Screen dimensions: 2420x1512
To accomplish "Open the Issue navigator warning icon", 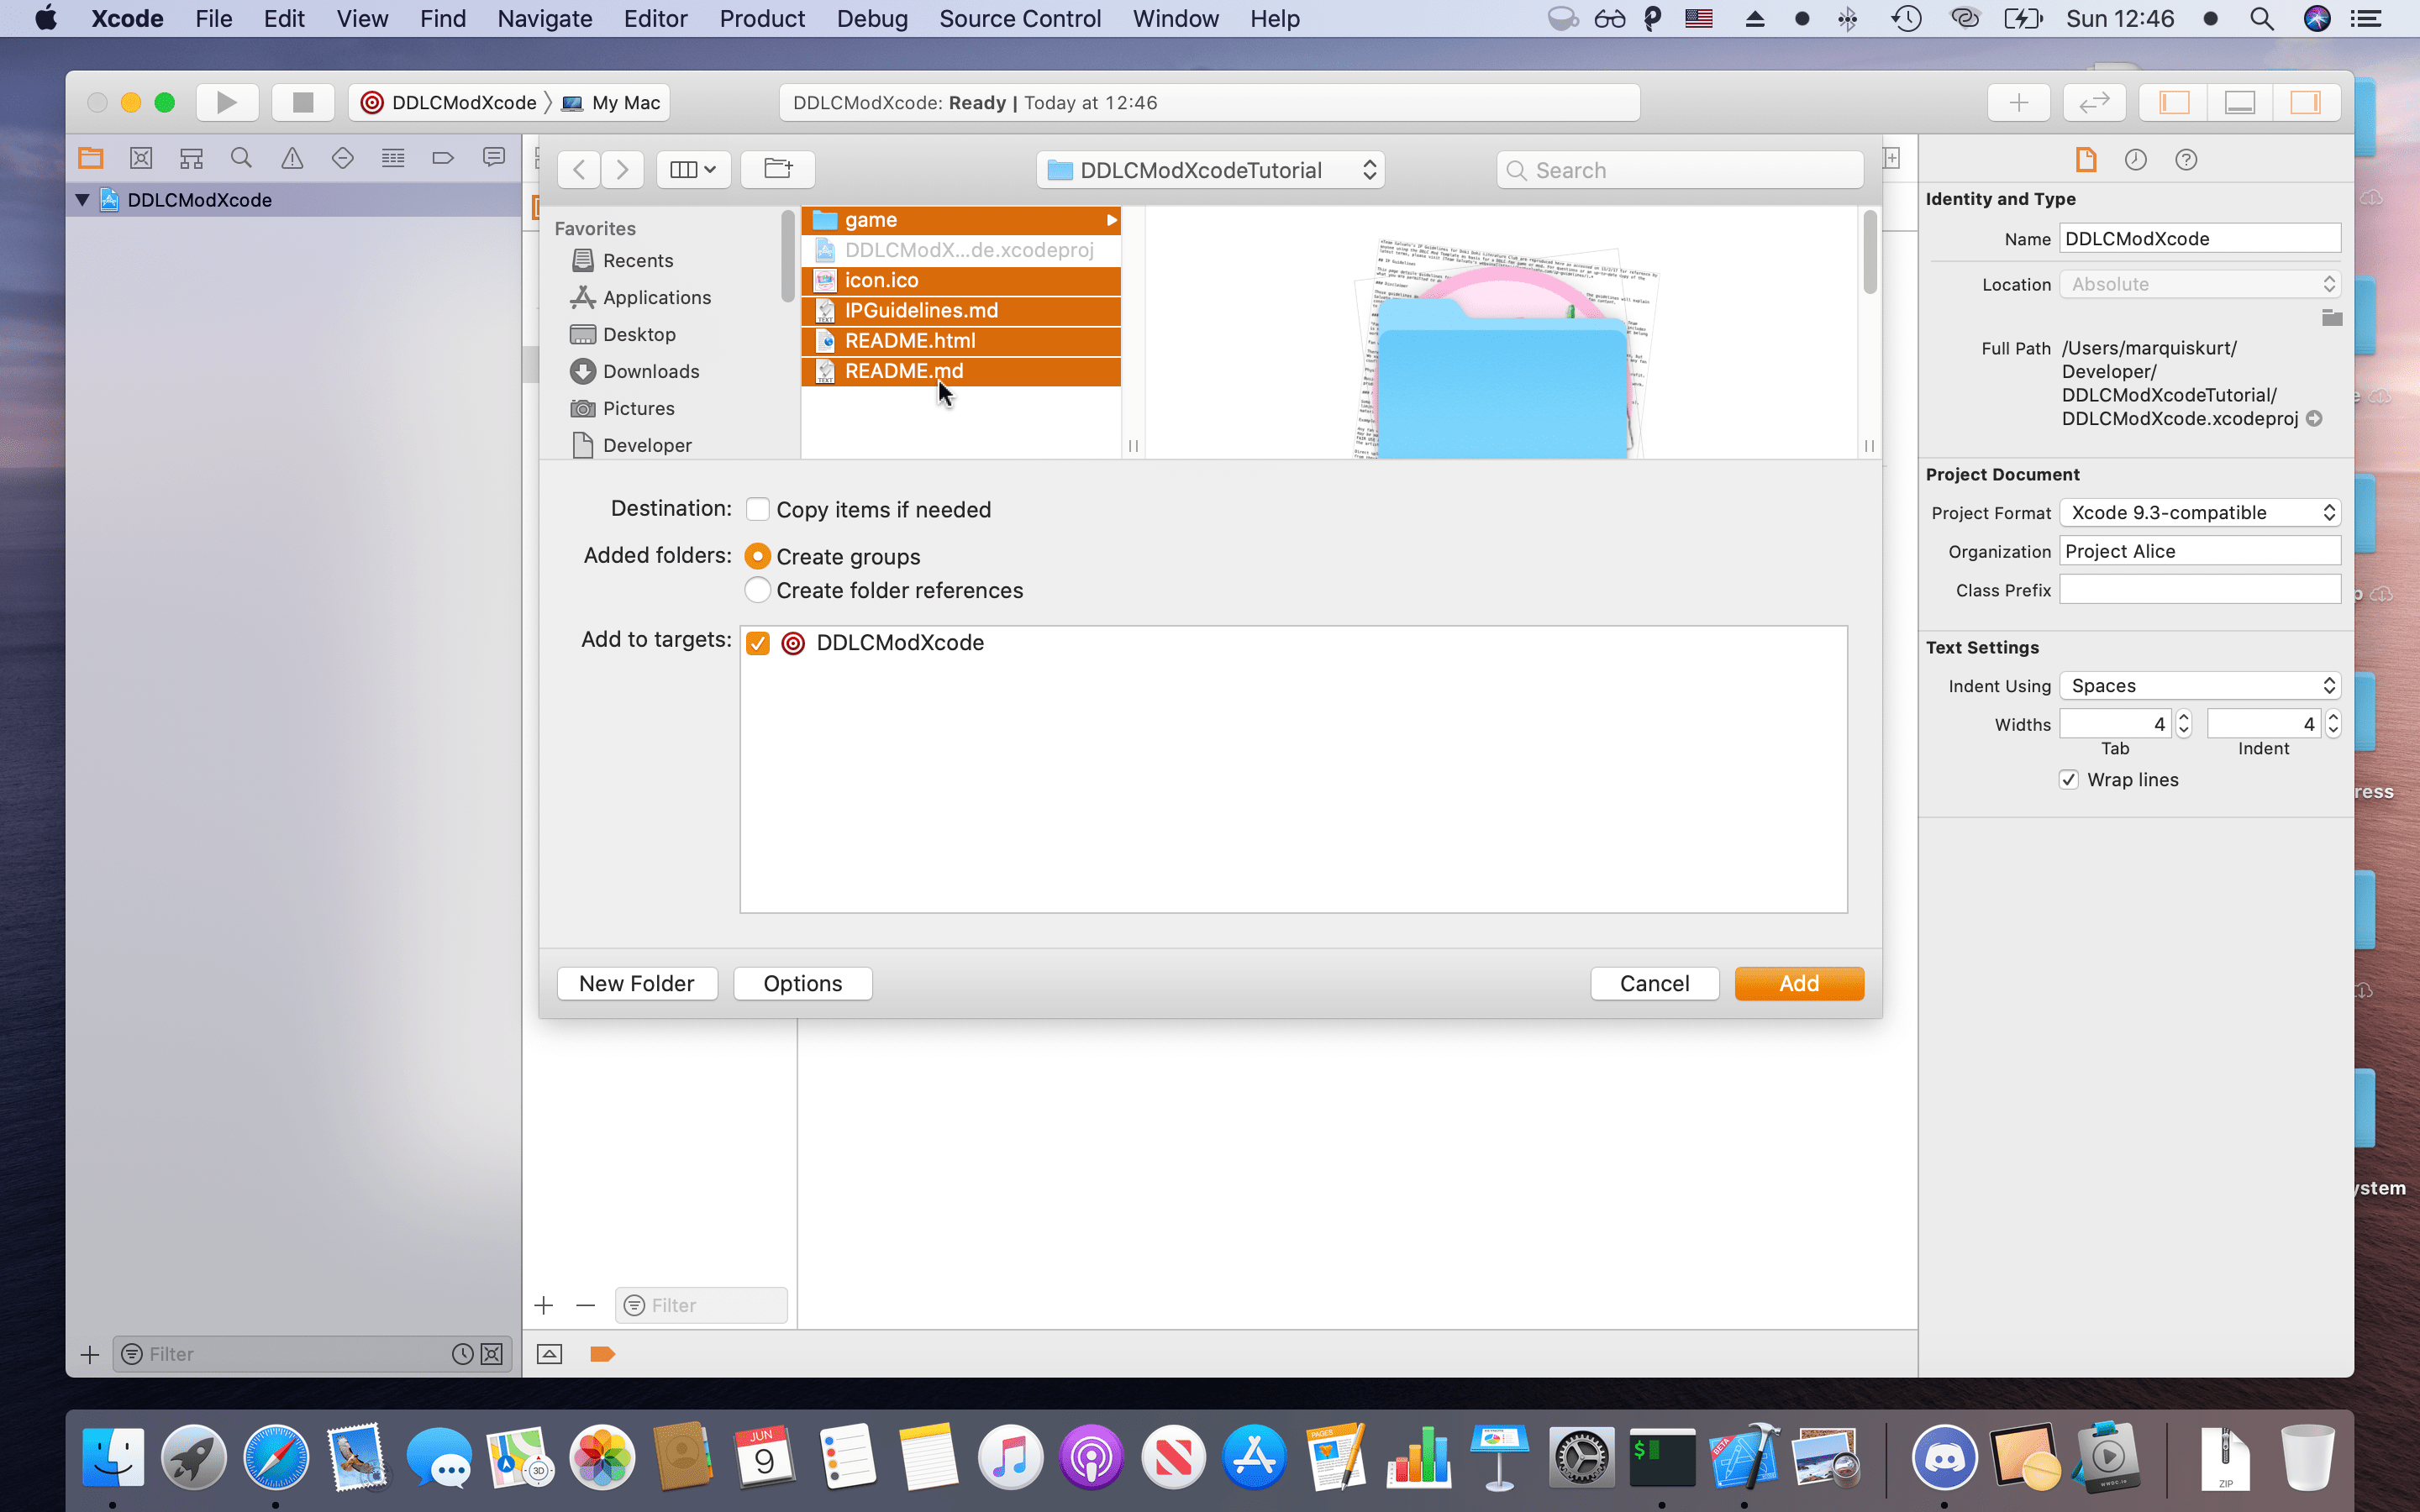I will point(292,158).
